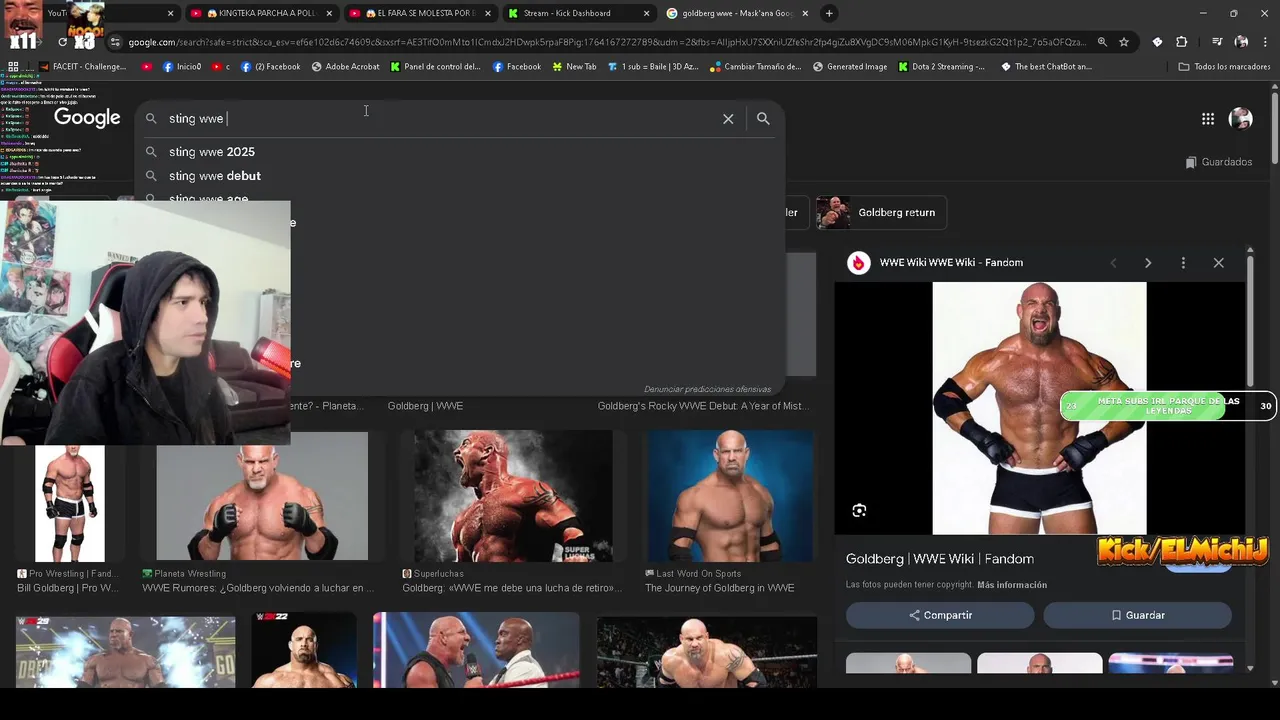This screenshot has width=1280, height=720.
Task: Open a new browser tab
Action: coord(829,13)
